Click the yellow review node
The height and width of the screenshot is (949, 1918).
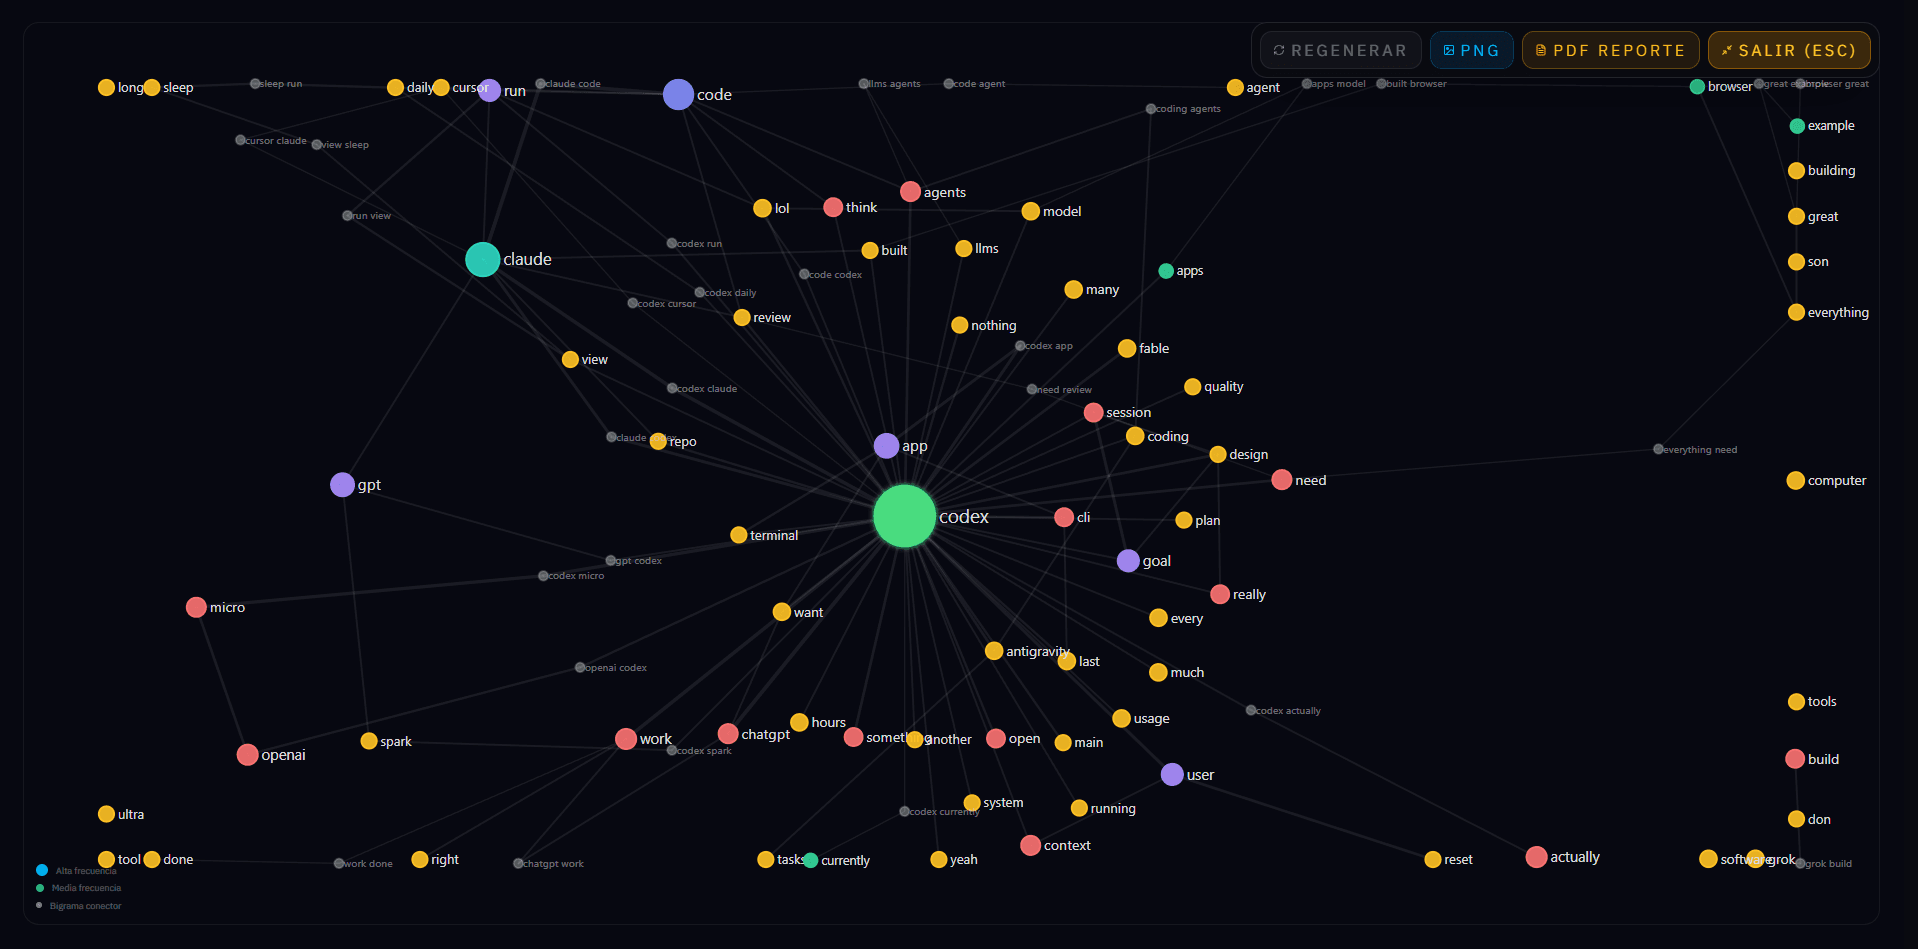[742, 317]
